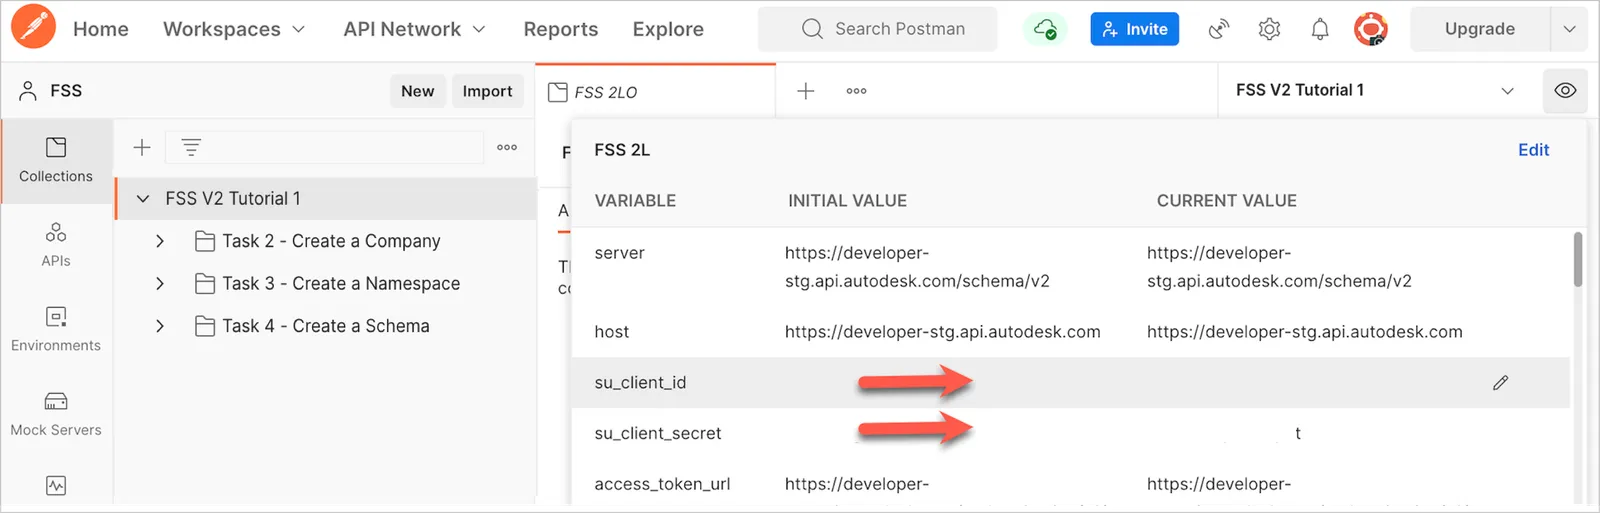This screenshot has width=1600, height=513.
Task: Open the Reports tab
Action: [560, 29]
